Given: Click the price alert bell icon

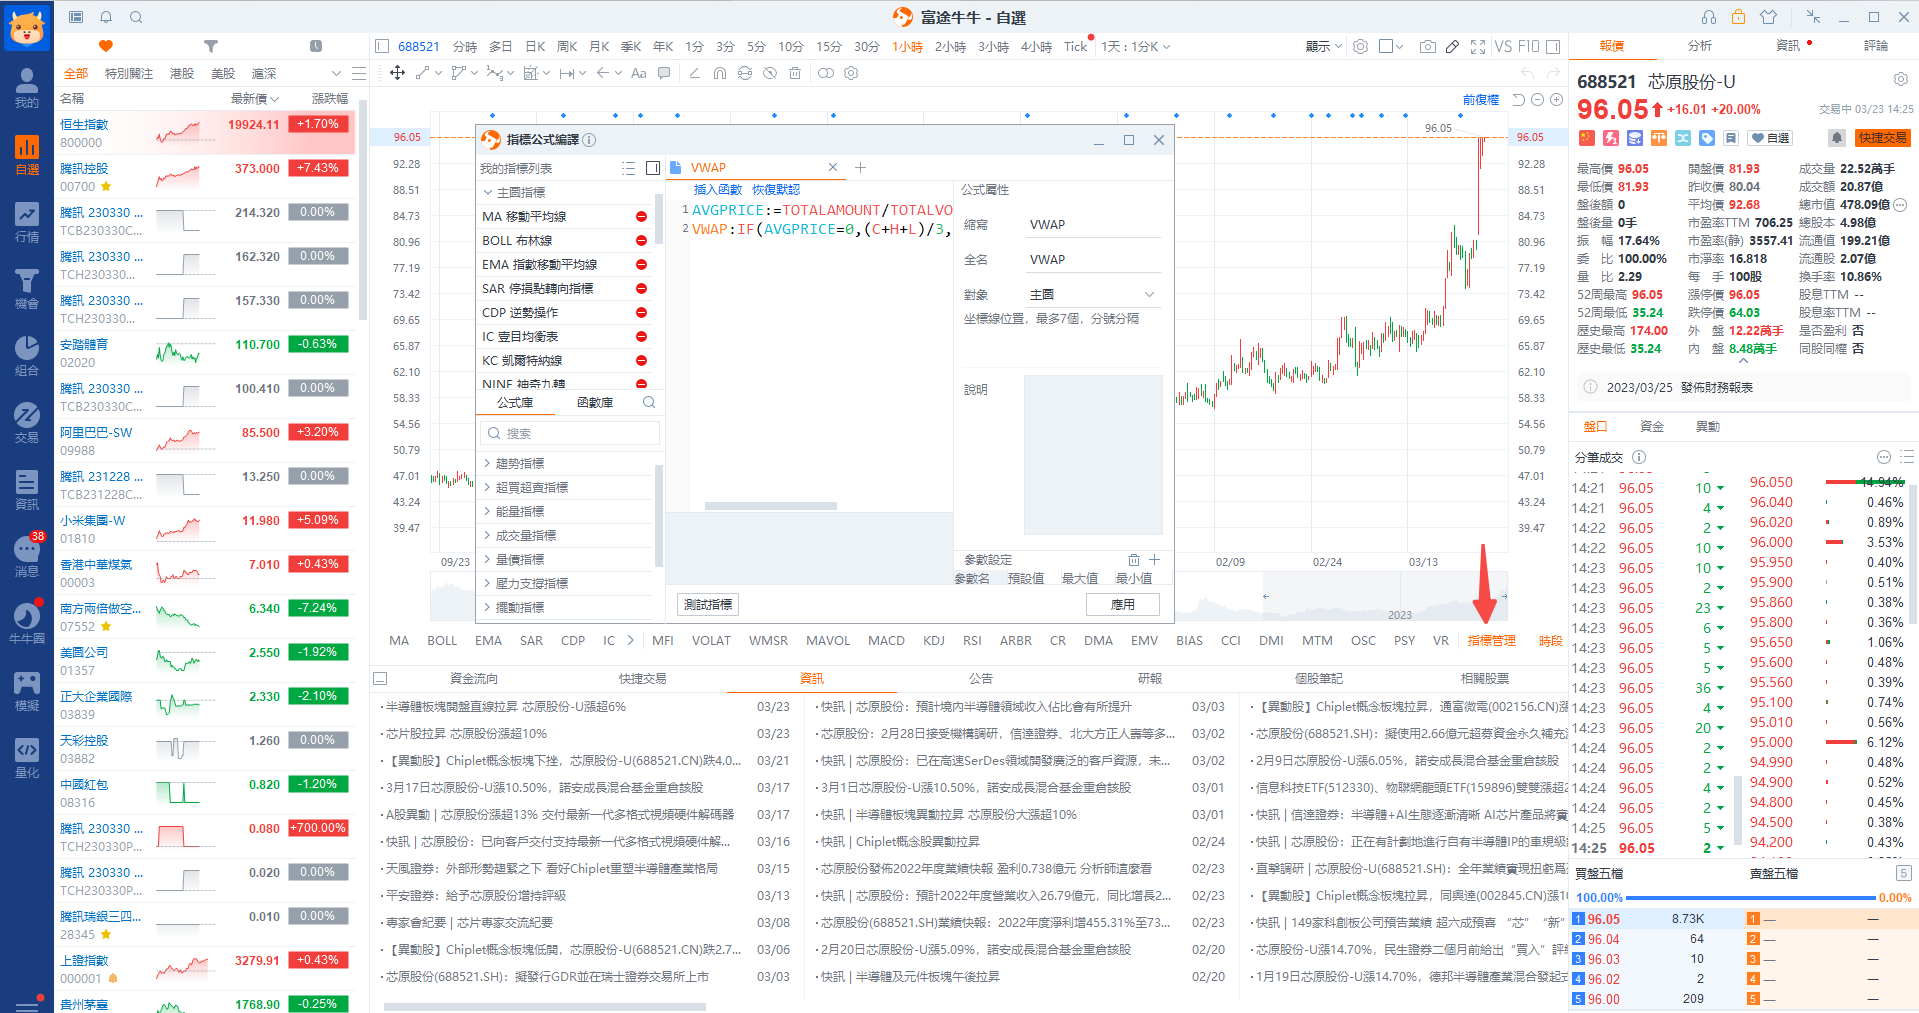Looking at the screenshot, I should (1837, 138).
